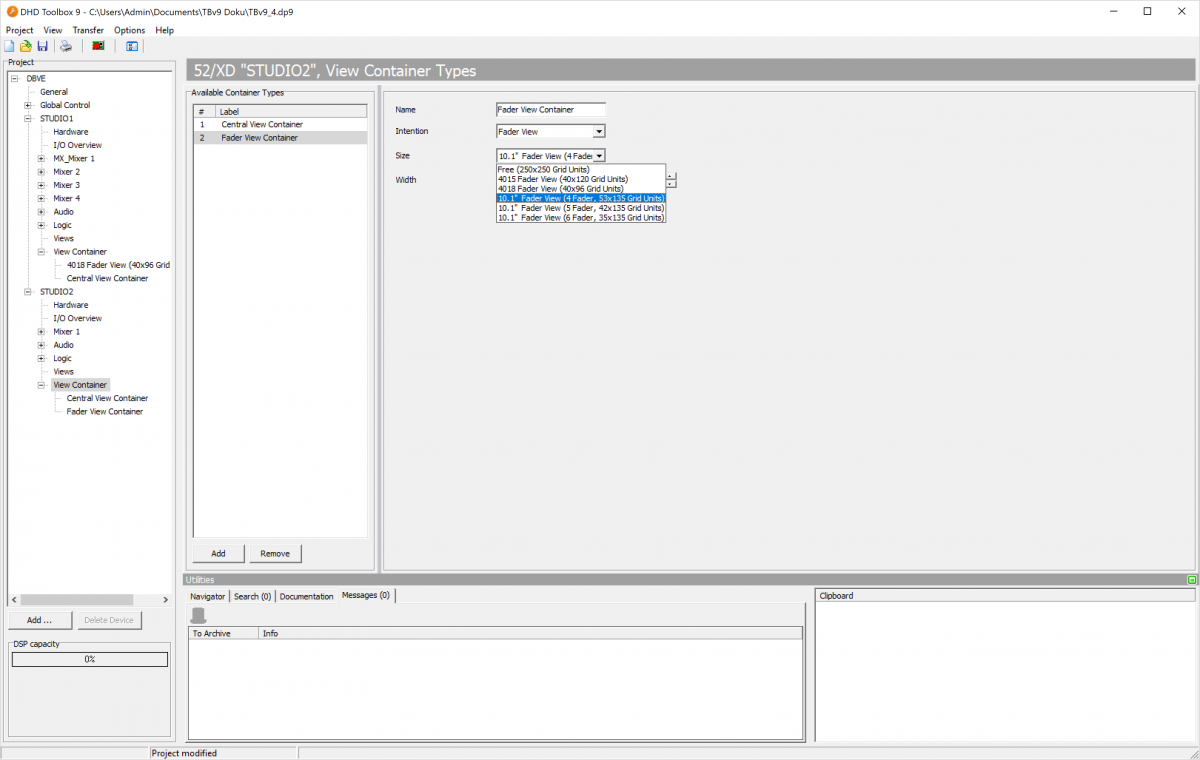Click the blue window view toolbar icon
The image size is (1200, 760).
tap(131, 46)
